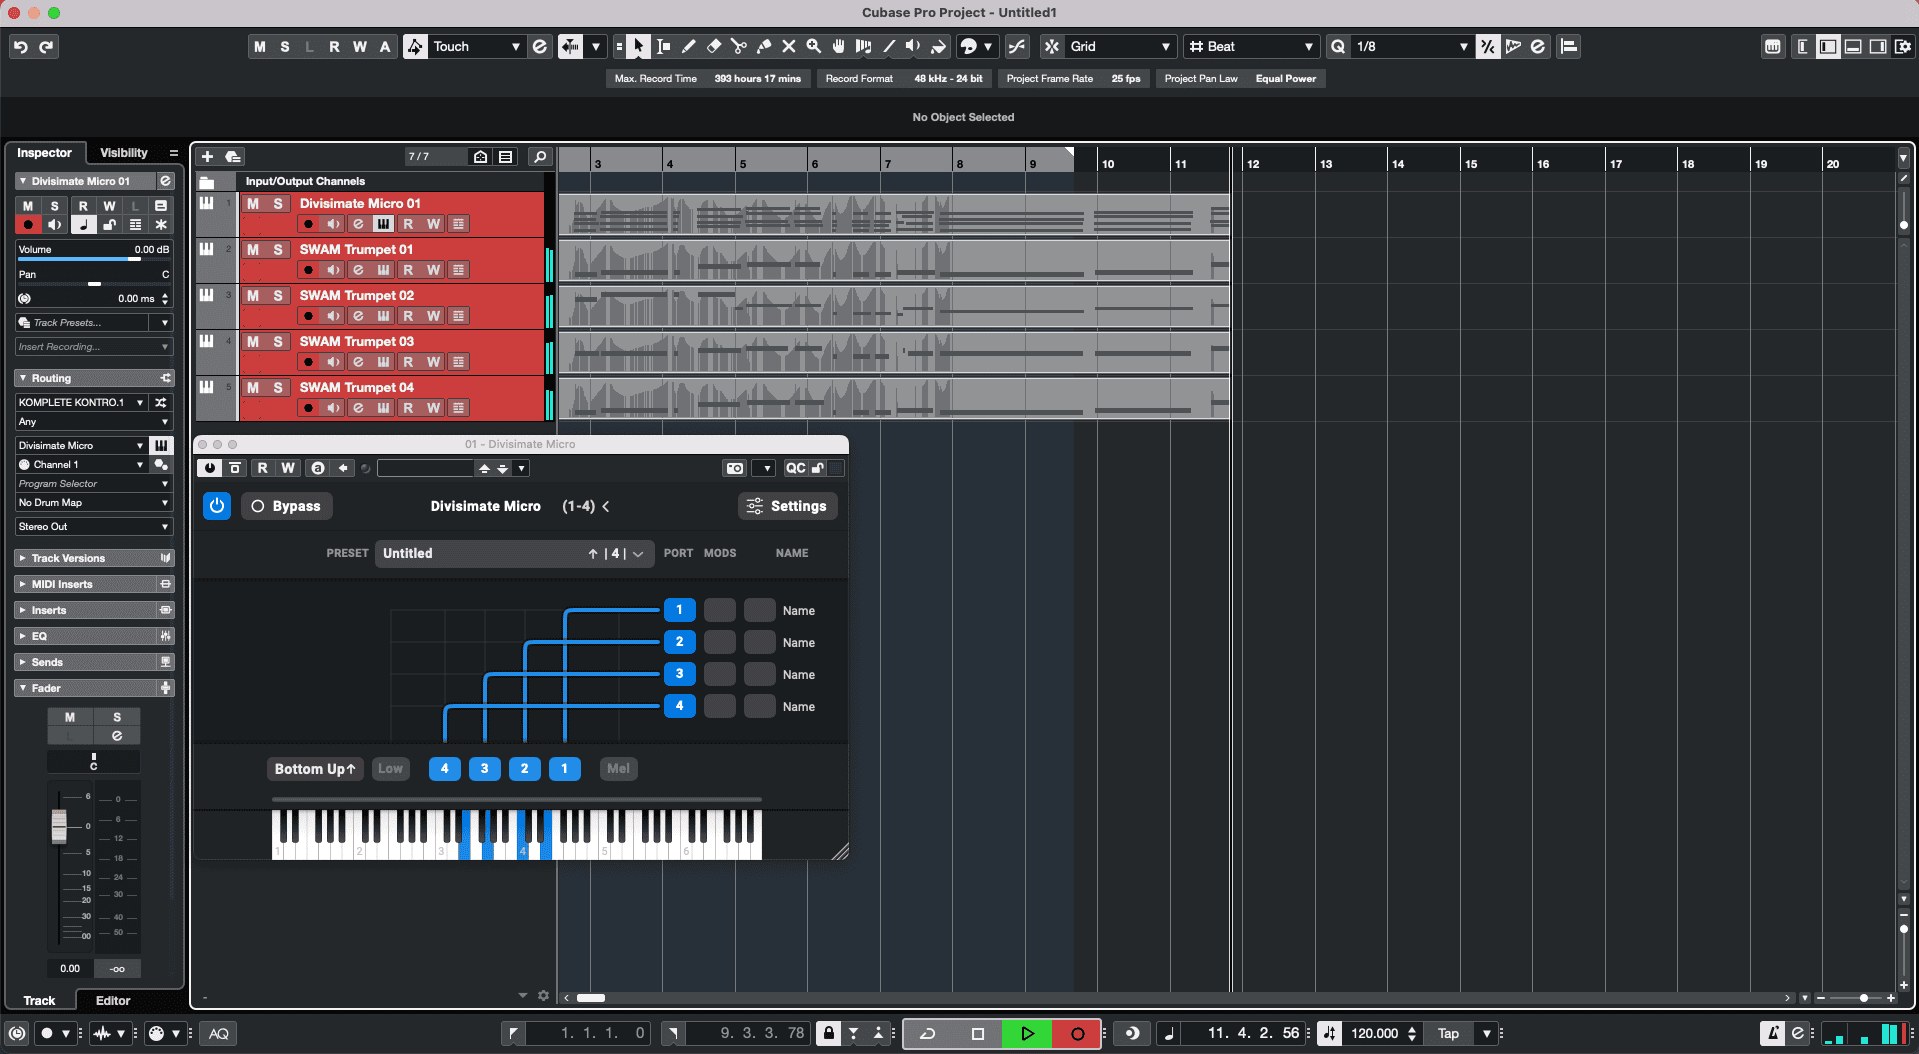Select the Range Selection tool
This screenshot has width=1919, height=1054.
pos(663,46)
